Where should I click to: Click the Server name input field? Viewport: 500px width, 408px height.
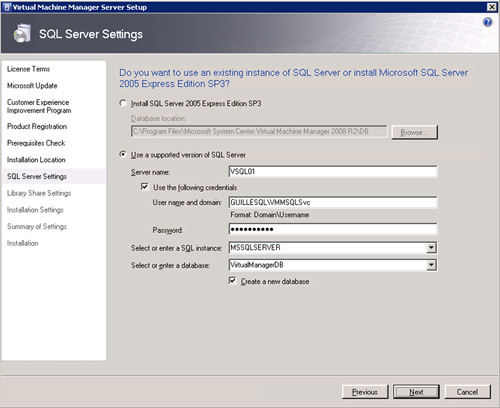coord(333,172)
